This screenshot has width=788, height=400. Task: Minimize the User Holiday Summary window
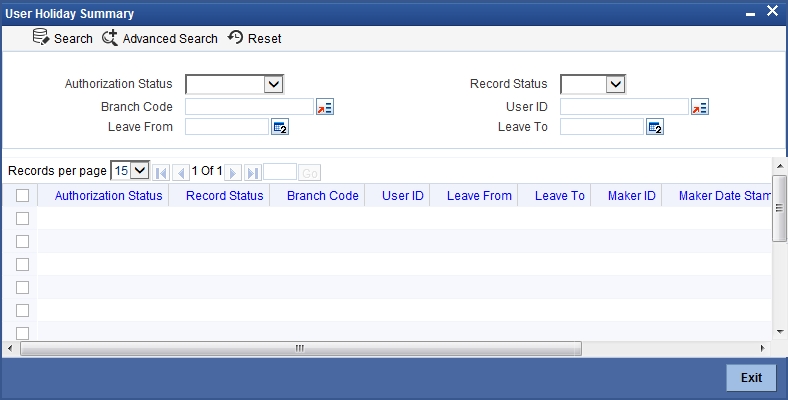pyautogui.click(x=750, y=14)
